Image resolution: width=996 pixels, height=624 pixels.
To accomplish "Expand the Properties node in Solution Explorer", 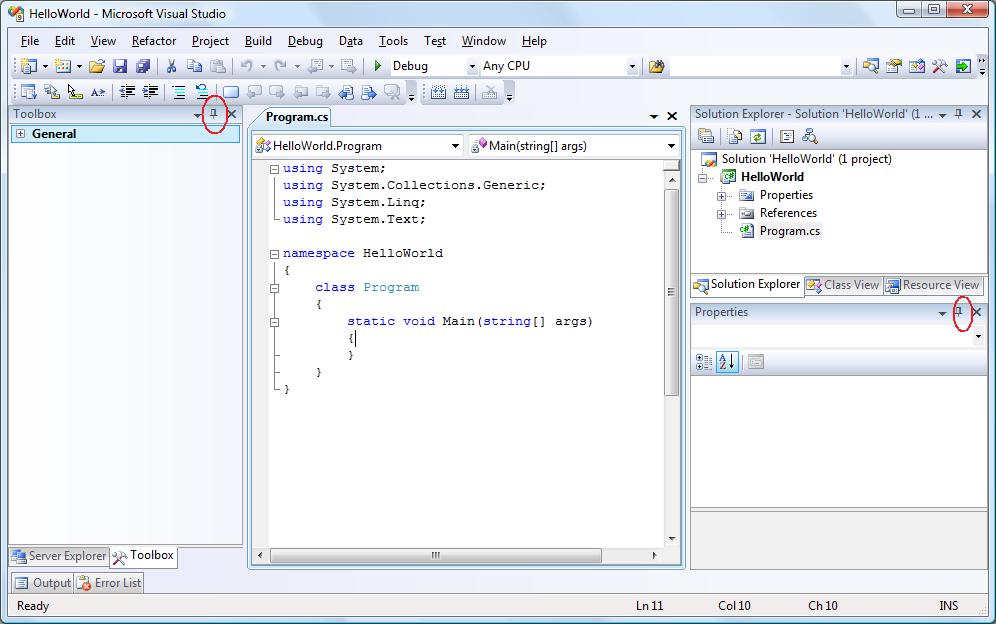I will pos(722,196).
